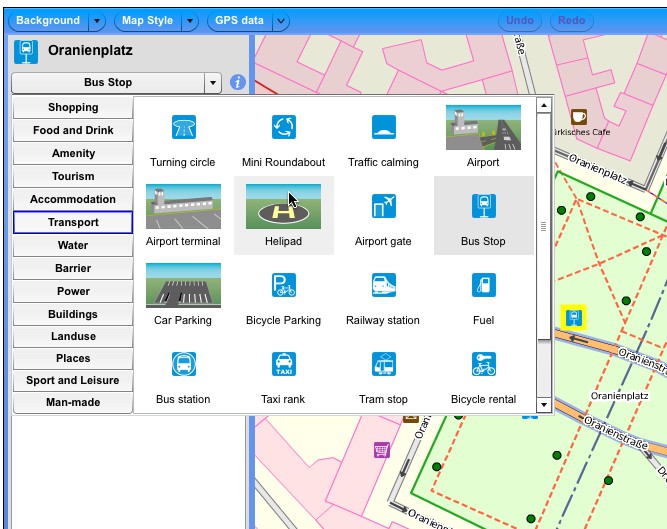Select the Taxi rank icon

point(283,364)
